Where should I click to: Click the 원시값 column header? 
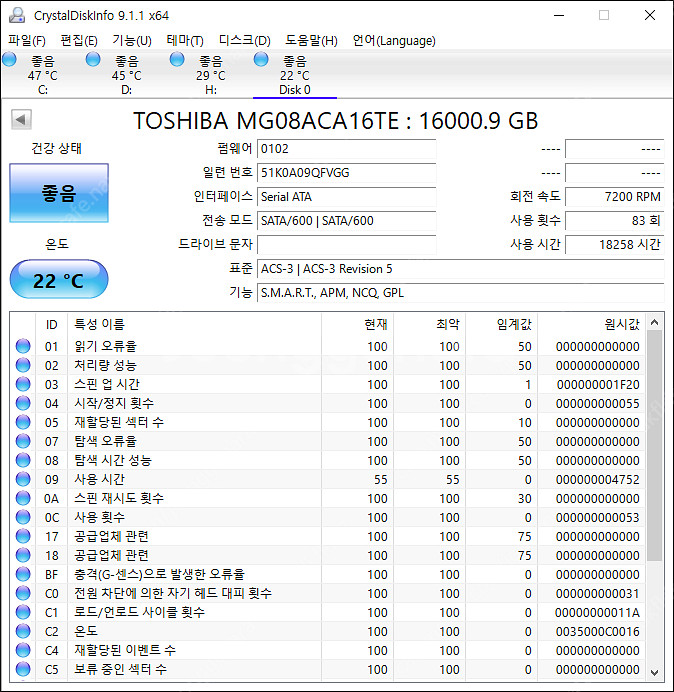[x=591, y=324]
